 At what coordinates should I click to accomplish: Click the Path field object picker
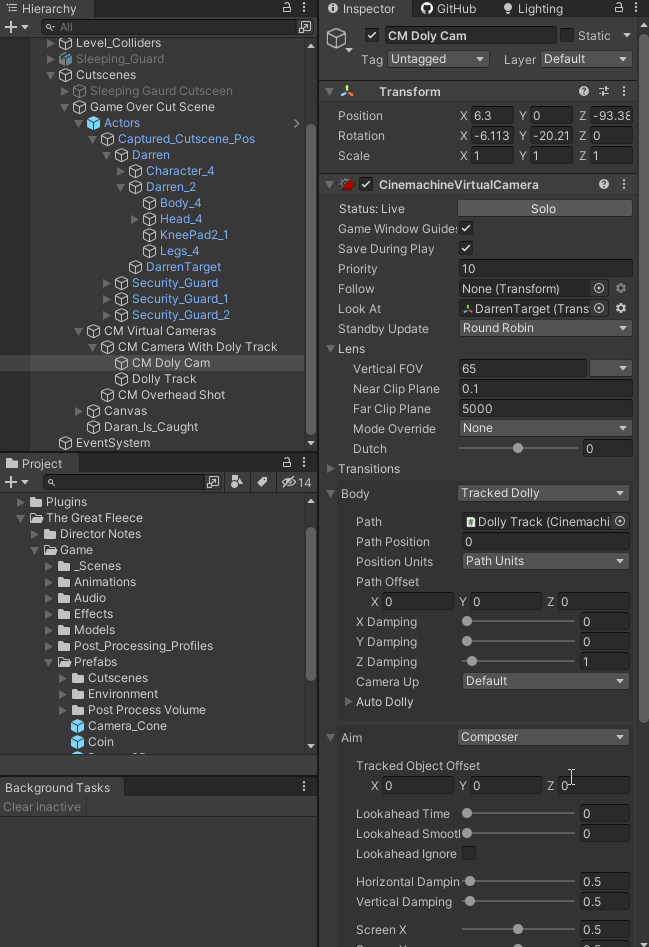(620, 521)
